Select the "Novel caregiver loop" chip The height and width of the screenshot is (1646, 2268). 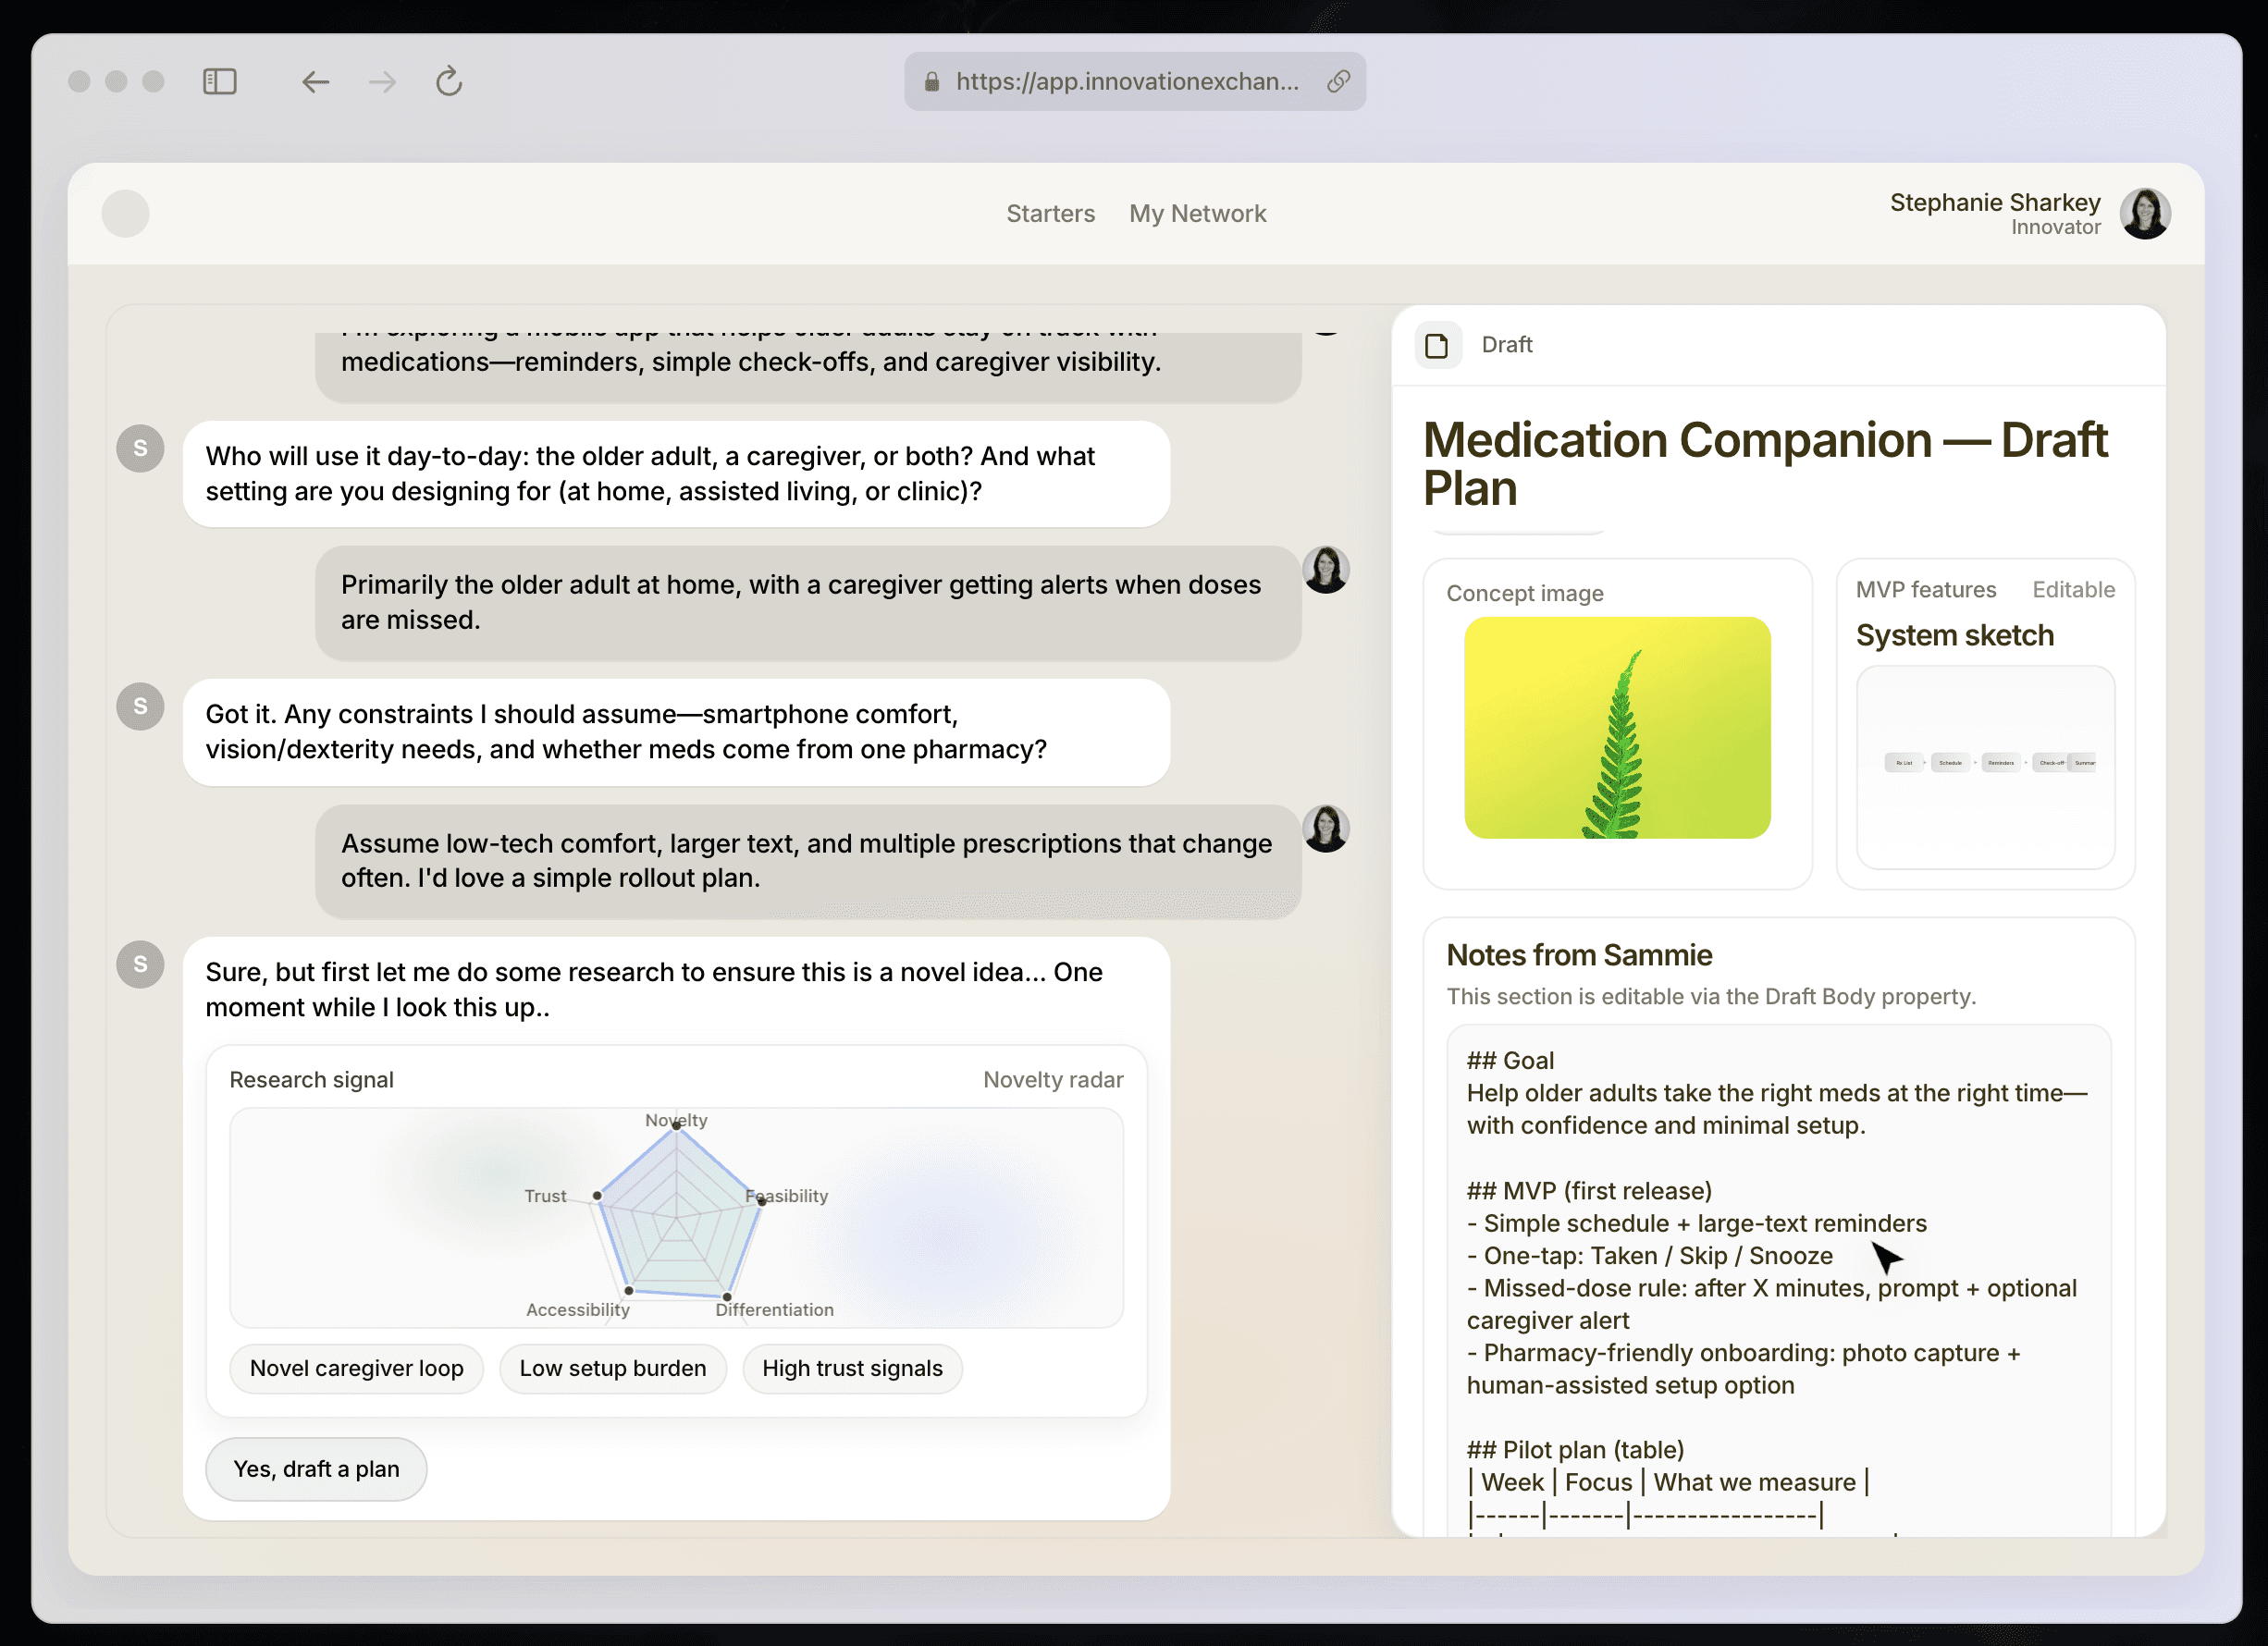tap(356, 1367)
